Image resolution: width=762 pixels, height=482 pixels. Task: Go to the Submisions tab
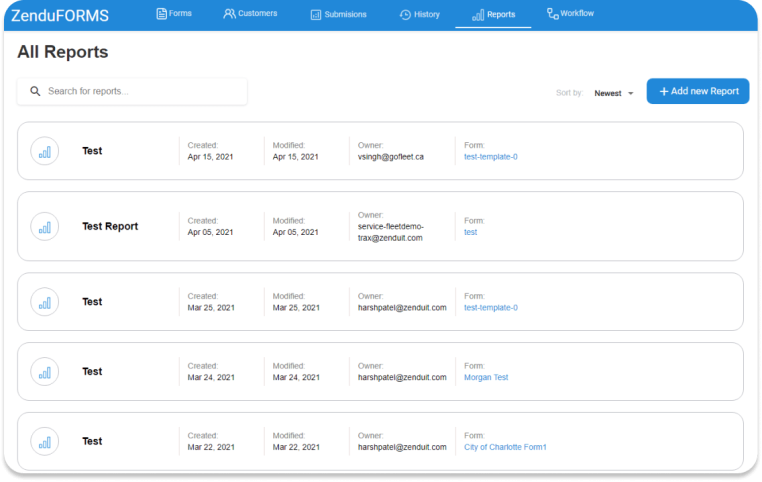click(x=338, y=15)
